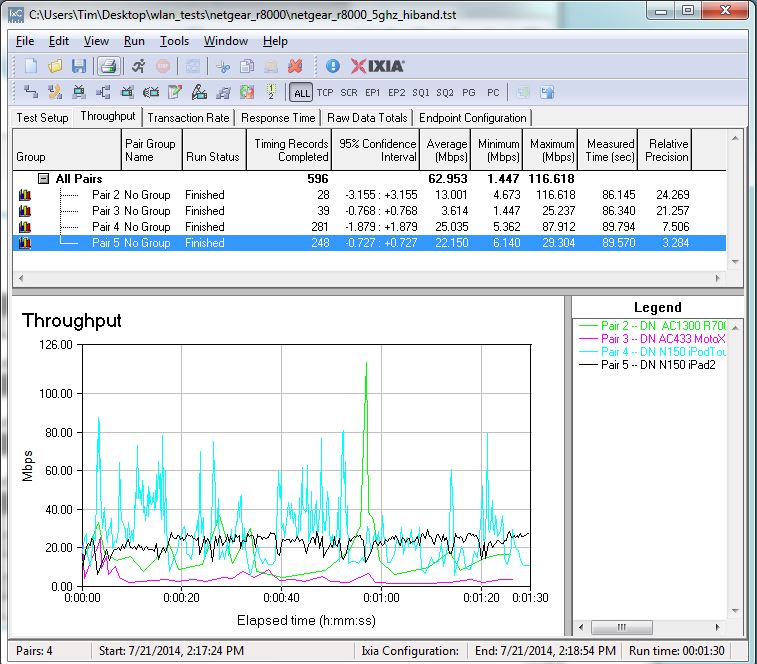
Task: Click Legend panel scroll-down arrow
Action: (x=735, y=611)
